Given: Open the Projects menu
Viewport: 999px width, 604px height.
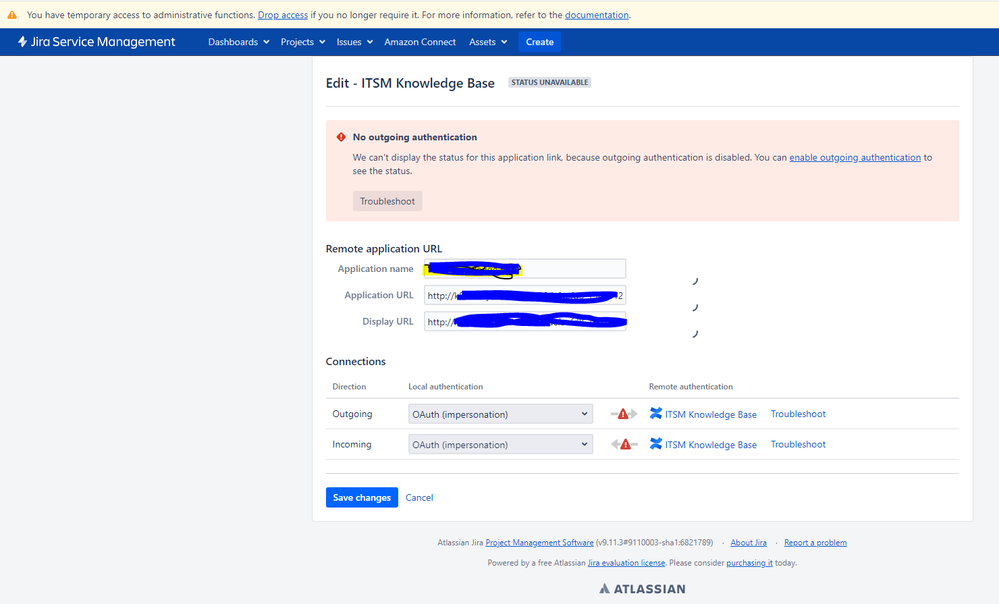Looking at the screenshot, I should point(303,42).
